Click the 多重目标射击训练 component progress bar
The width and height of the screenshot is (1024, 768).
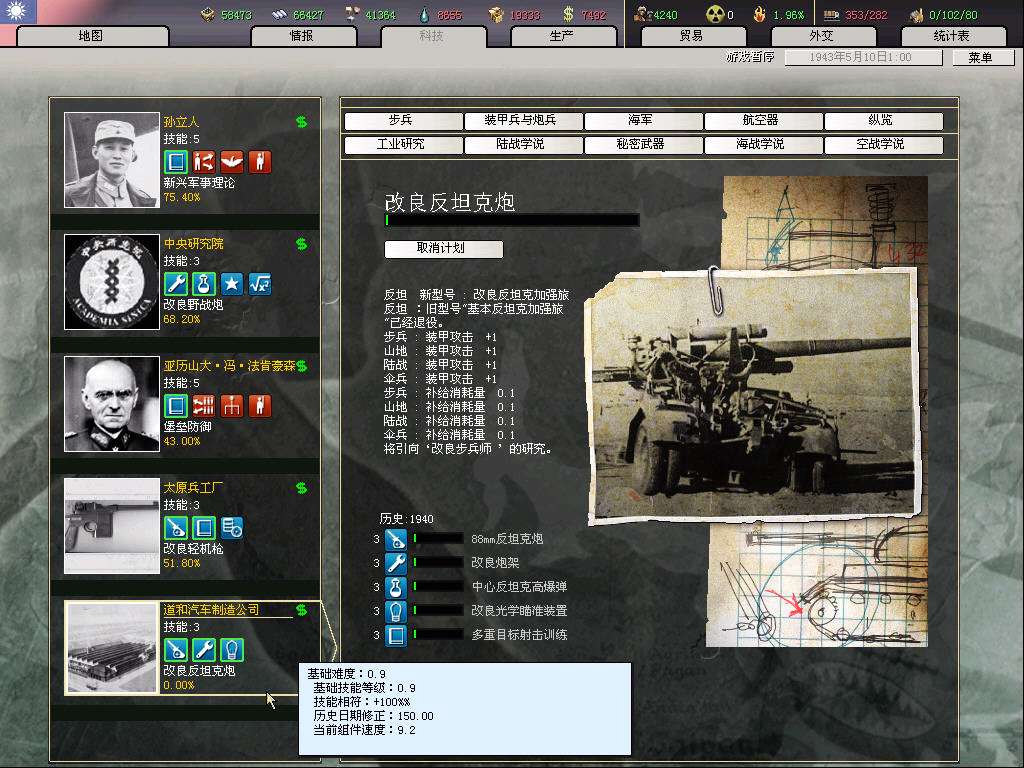point(438,635)
